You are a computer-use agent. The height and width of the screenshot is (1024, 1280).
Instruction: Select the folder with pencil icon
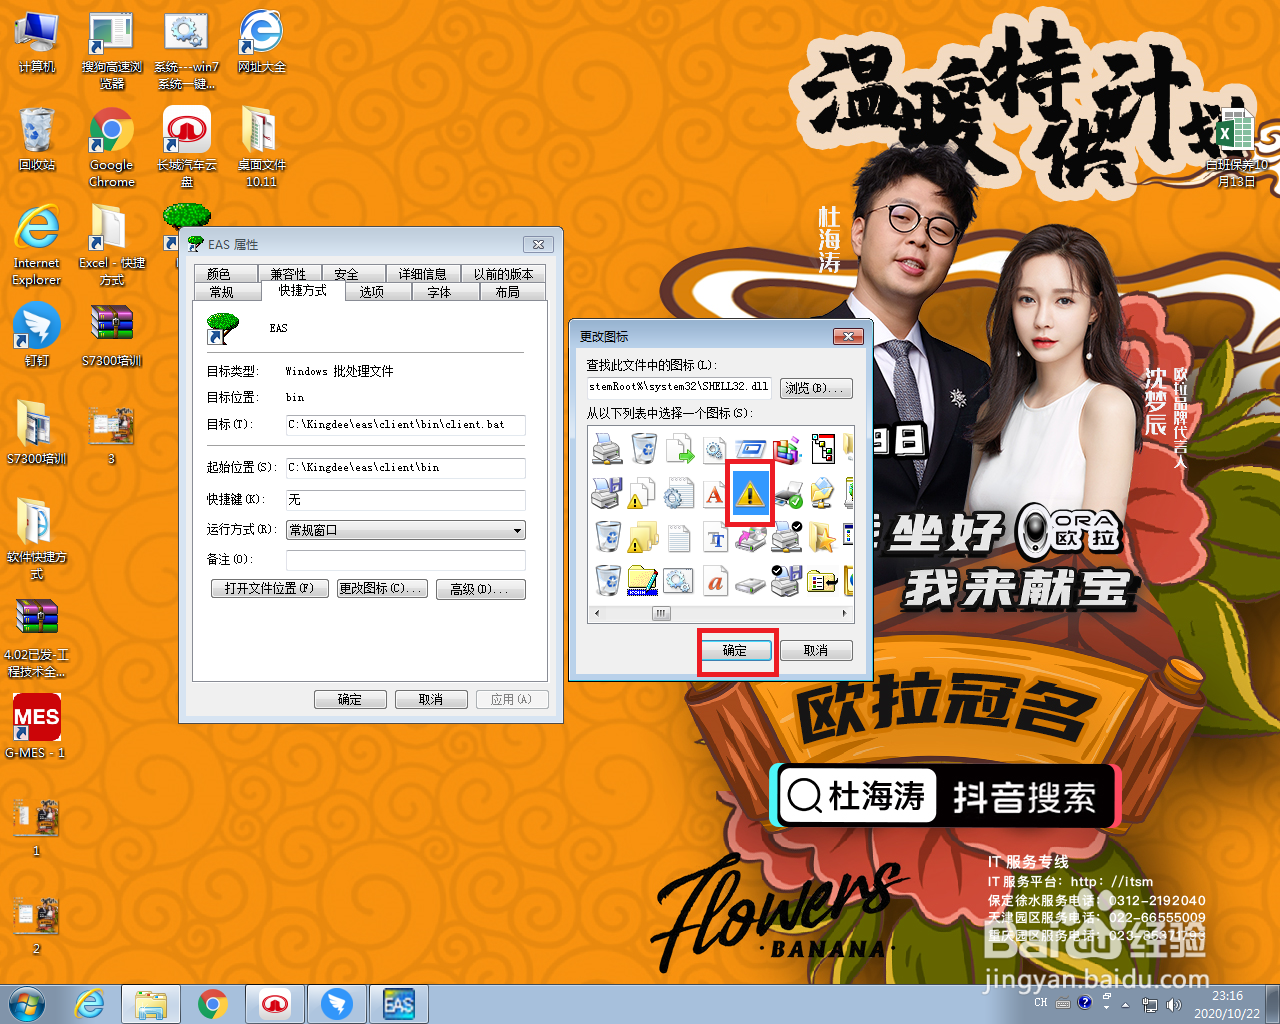pos(642,580)
